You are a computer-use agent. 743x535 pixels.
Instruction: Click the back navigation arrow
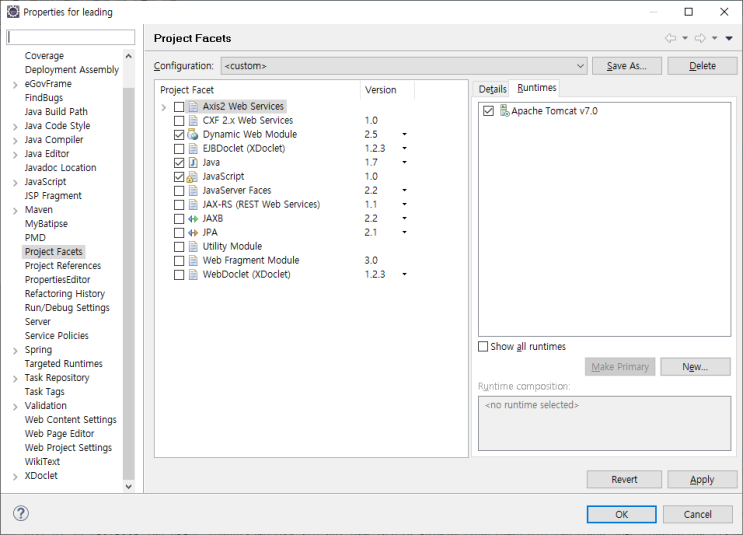(x=670, y=38)
